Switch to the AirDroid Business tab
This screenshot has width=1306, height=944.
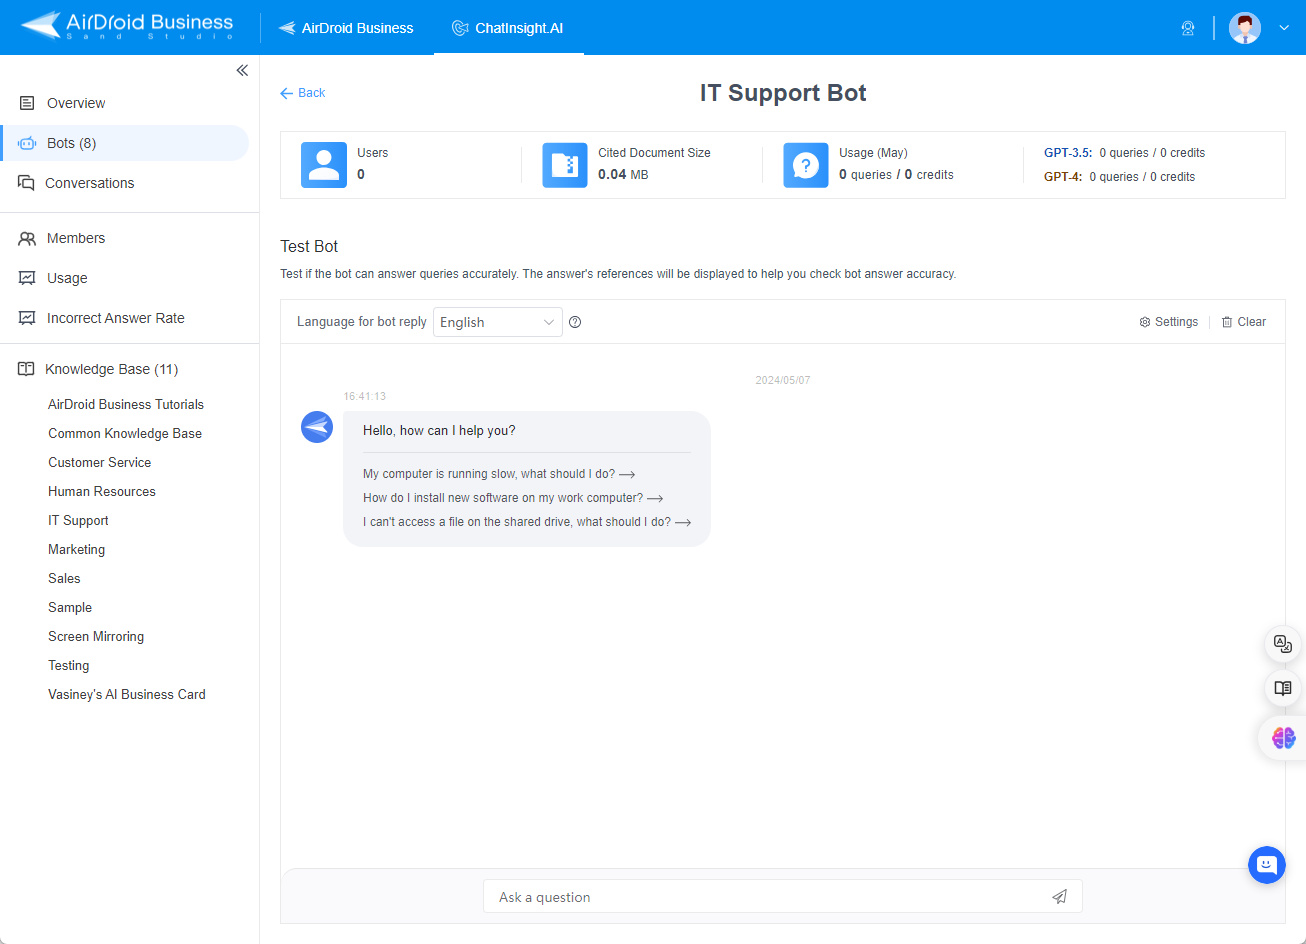(x=346, y=28)
